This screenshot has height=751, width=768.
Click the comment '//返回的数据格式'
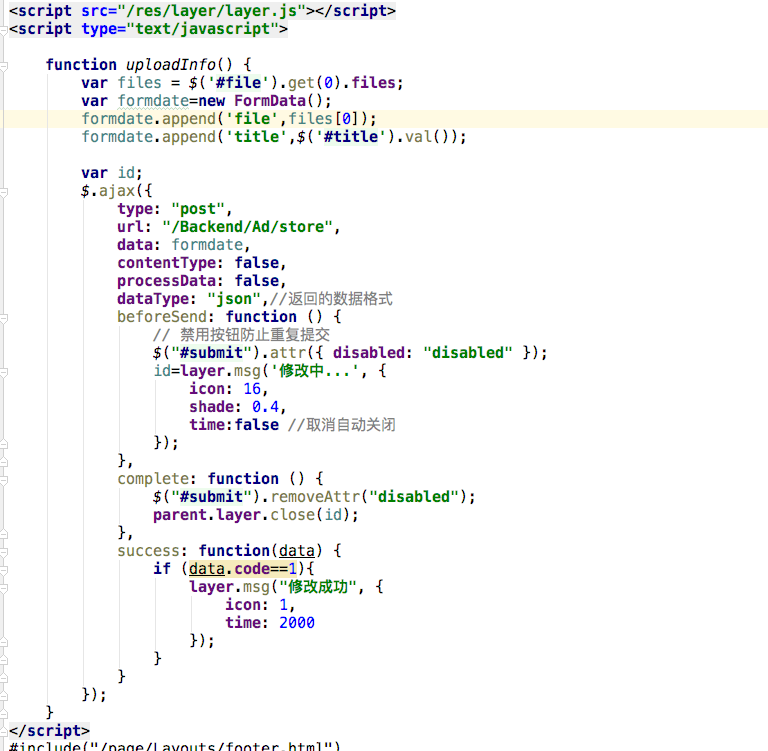331,299
